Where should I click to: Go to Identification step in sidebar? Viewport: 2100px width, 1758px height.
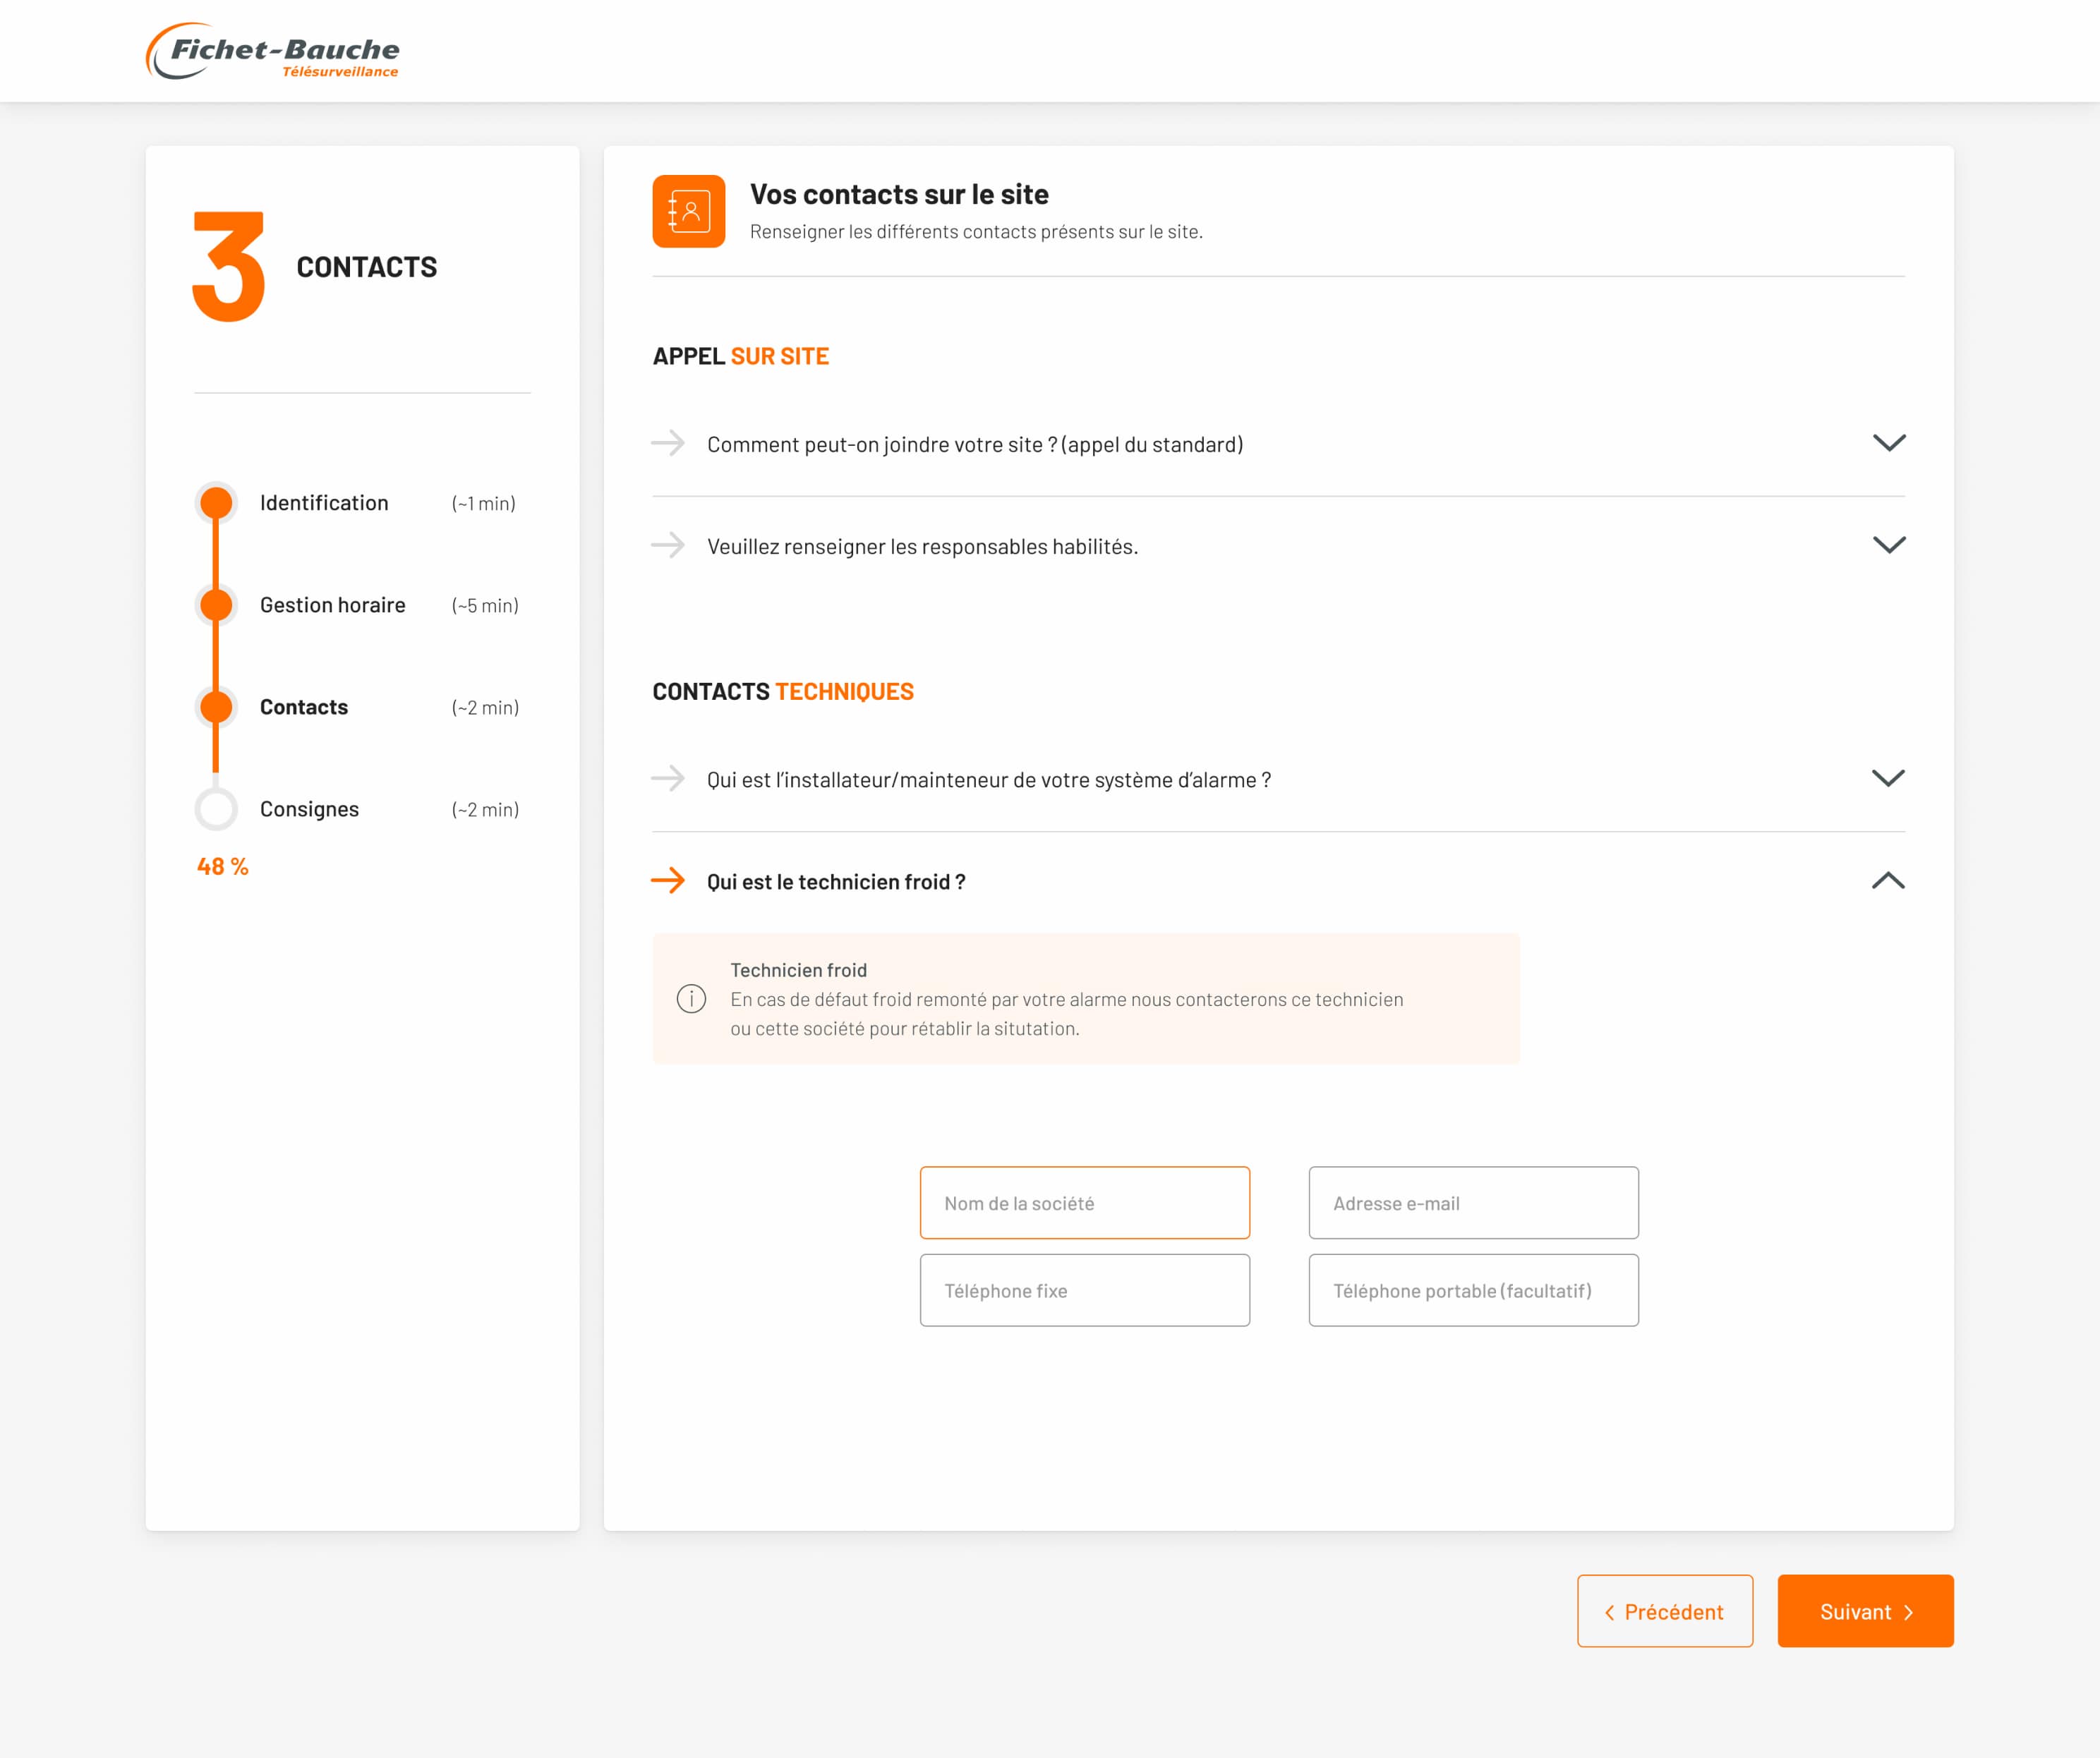323,503
